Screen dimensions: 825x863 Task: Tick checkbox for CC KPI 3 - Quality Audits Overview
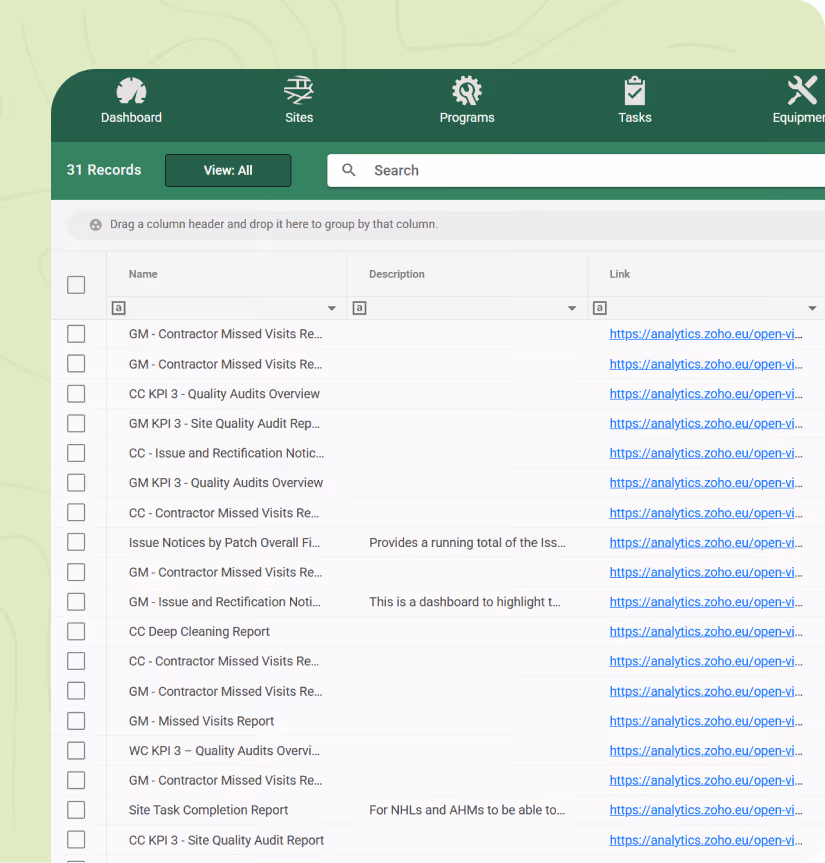(76, 394)
